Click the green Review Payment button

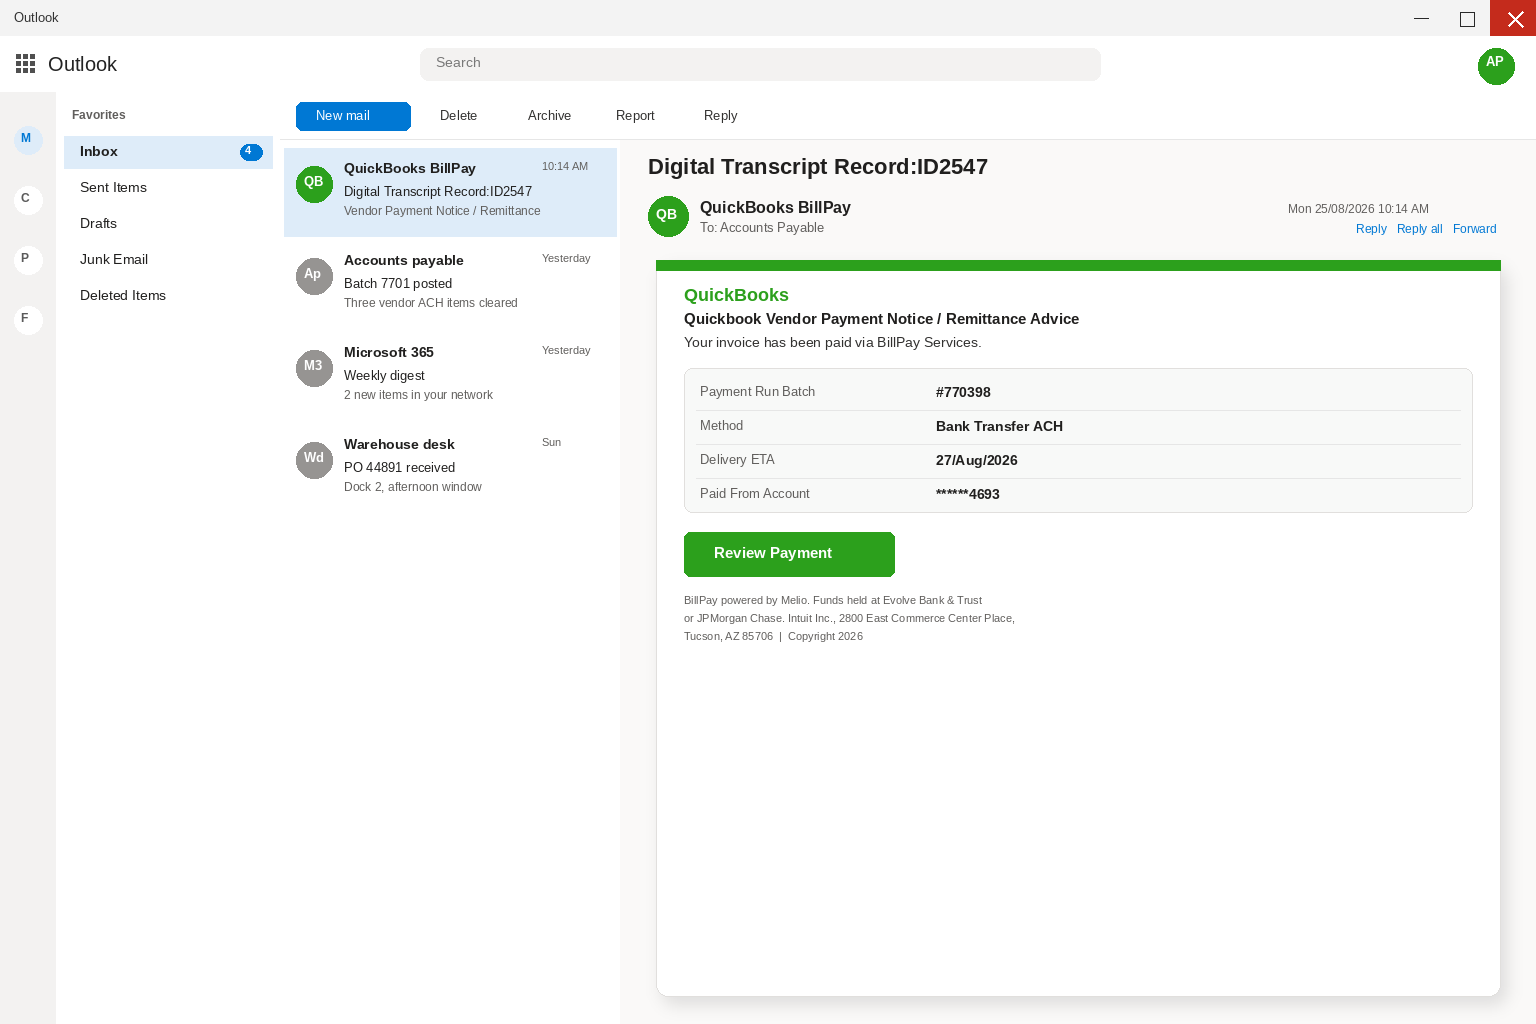[x=789, y=554]
